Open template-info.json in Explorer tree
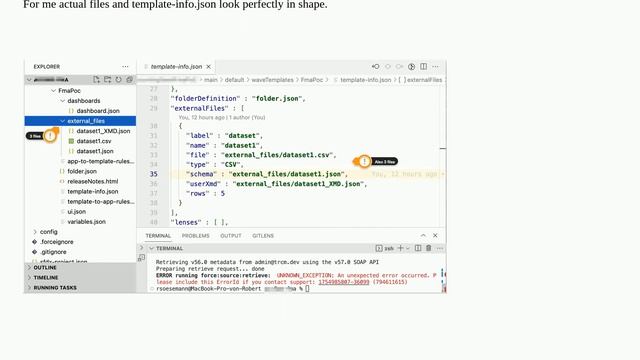This screenshot has width=640, height=360. 93,191
